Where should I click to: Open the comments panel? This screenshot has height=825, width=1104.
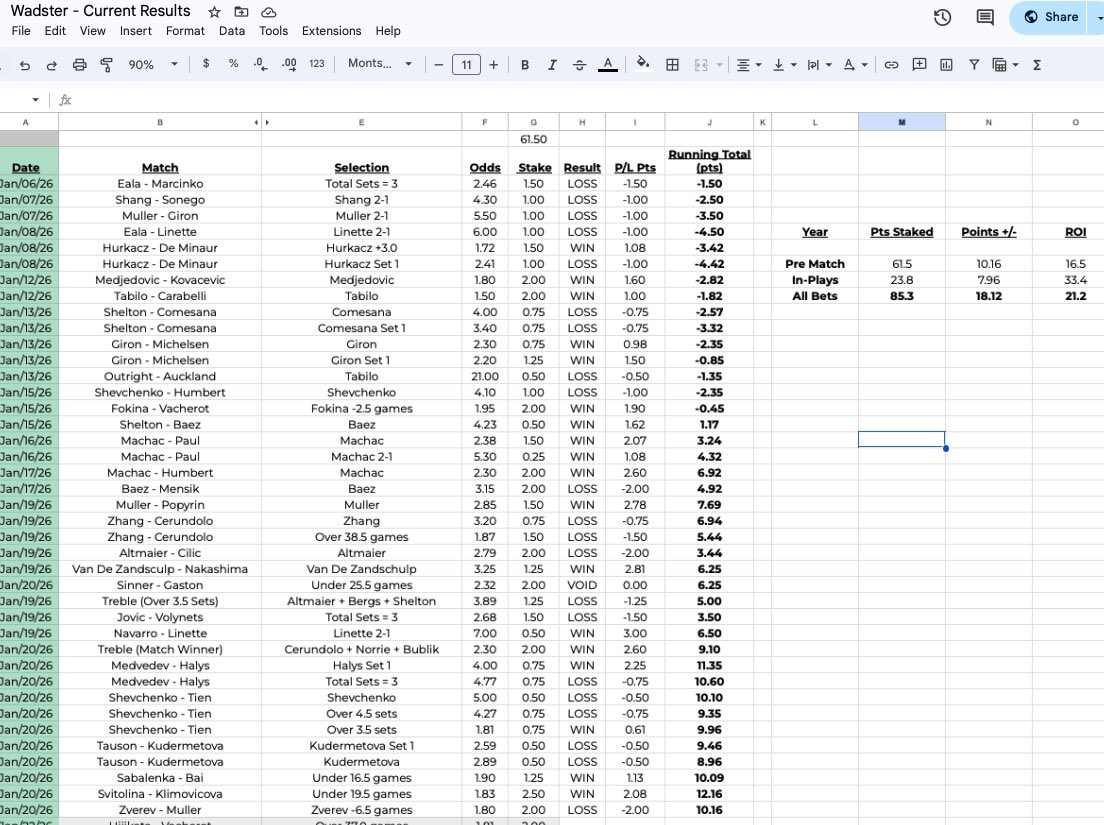(985, 18)
